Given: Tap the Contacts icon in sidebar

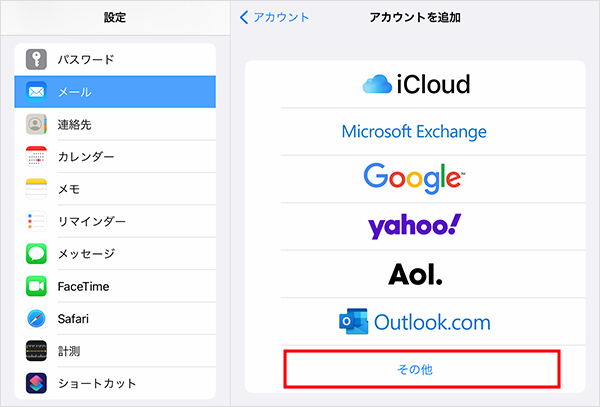Looking at the screenshot, I should pyautogui.click(x=38, y=124).
